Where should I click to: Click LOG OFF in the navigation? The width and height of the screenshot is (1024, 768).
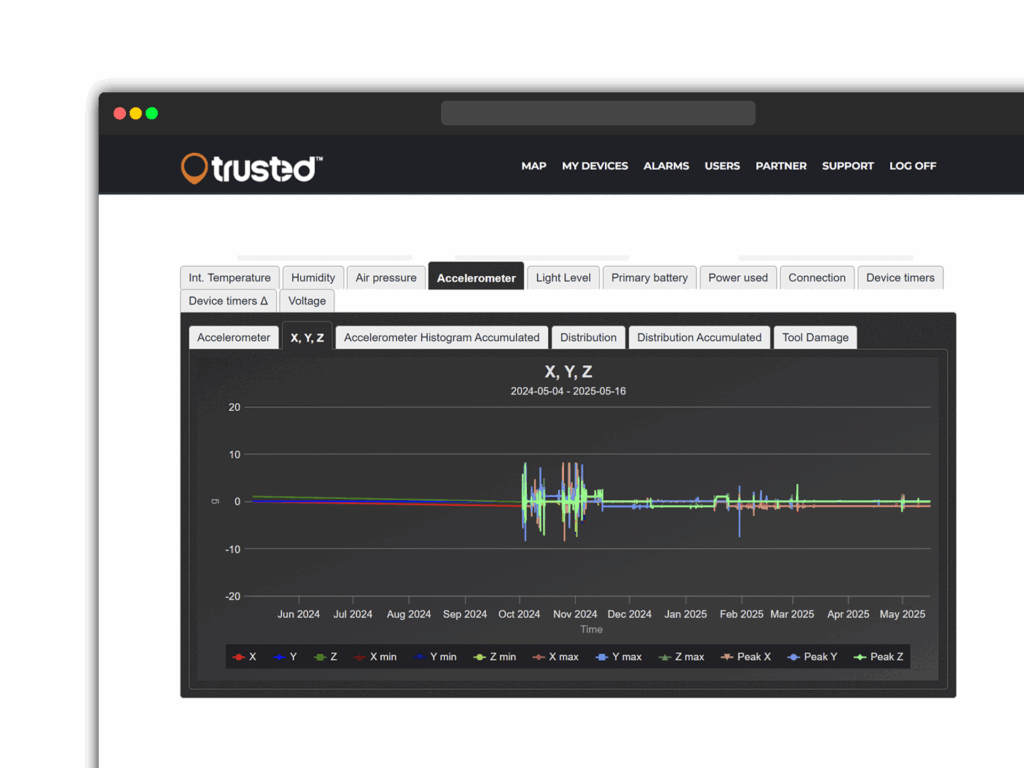tap(912, 166)
